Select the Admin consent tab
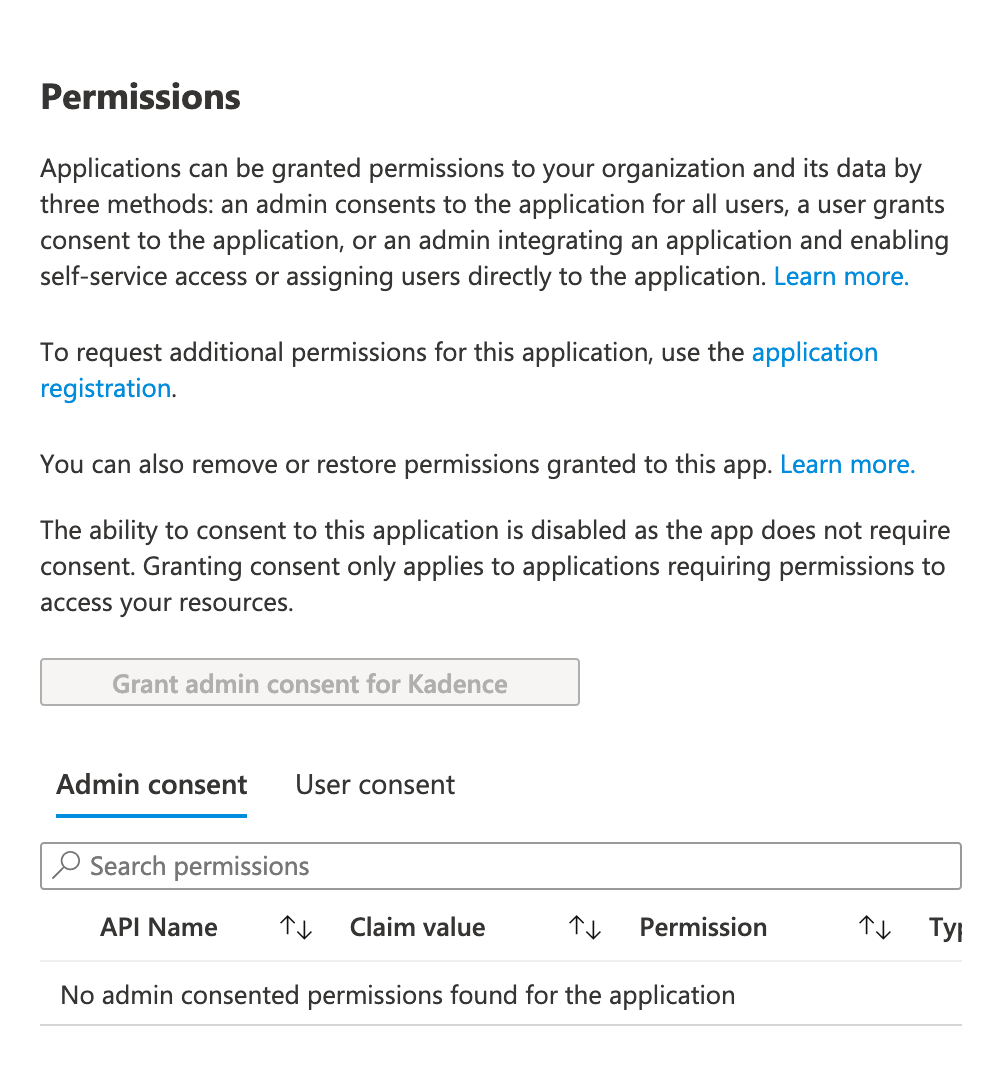This screenshot has height=1066, width=1002. (x=152, y=785)
